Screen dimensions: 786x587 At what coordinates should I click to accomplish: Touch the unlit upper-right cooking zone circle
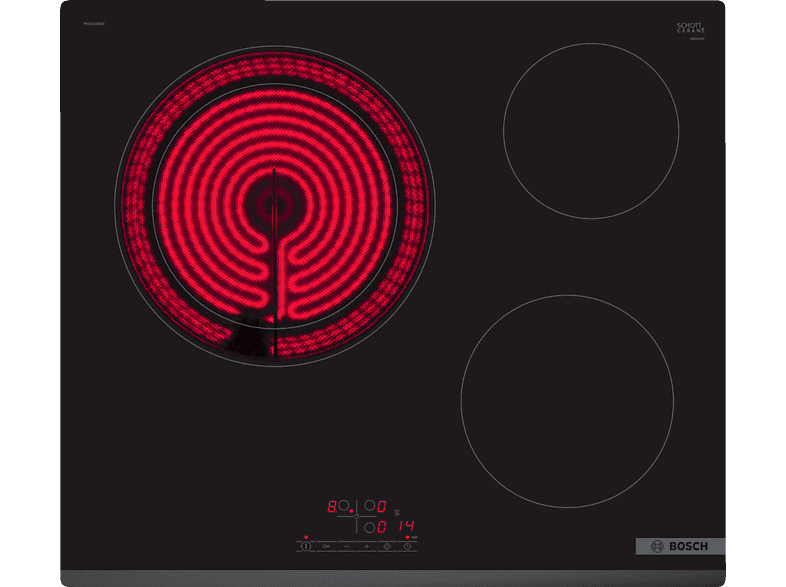tap(591, 131)
